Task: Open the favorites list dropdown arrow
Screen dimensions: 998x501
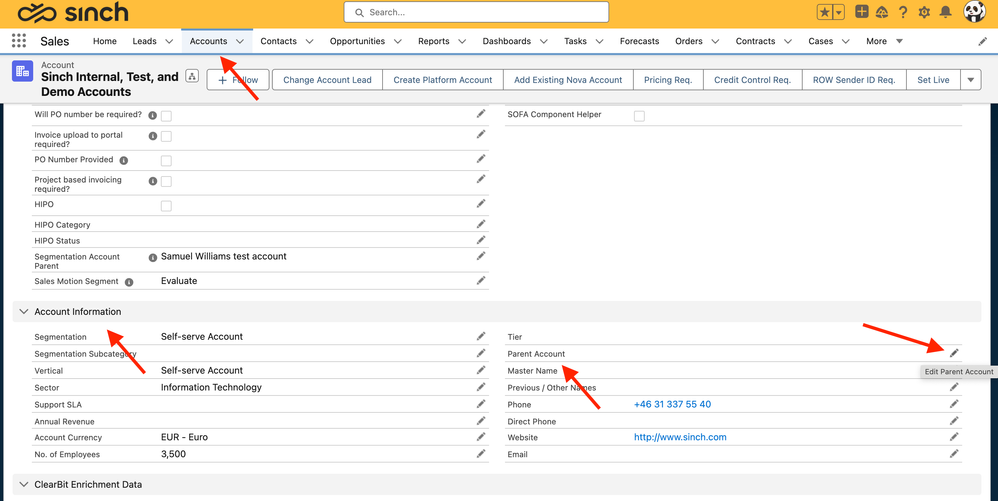Action: (x=839, y=12)
